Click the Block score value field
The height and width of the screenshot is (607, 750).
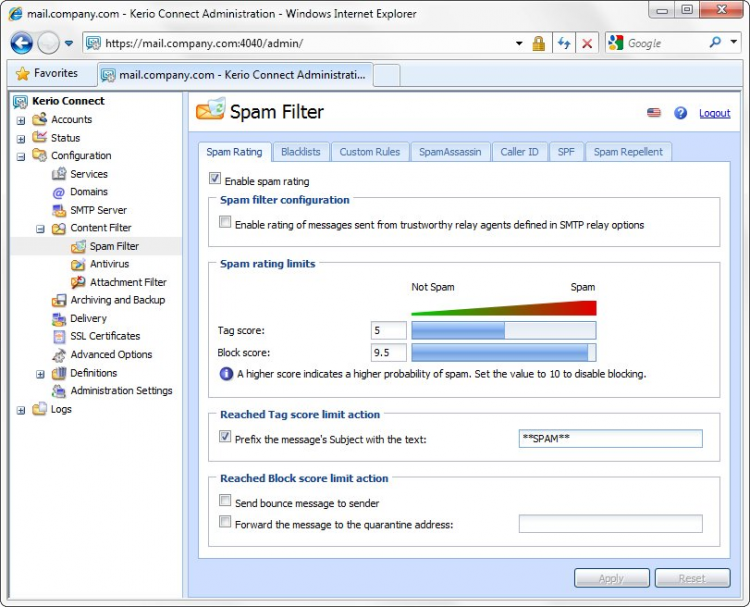[x=388, y=353]
